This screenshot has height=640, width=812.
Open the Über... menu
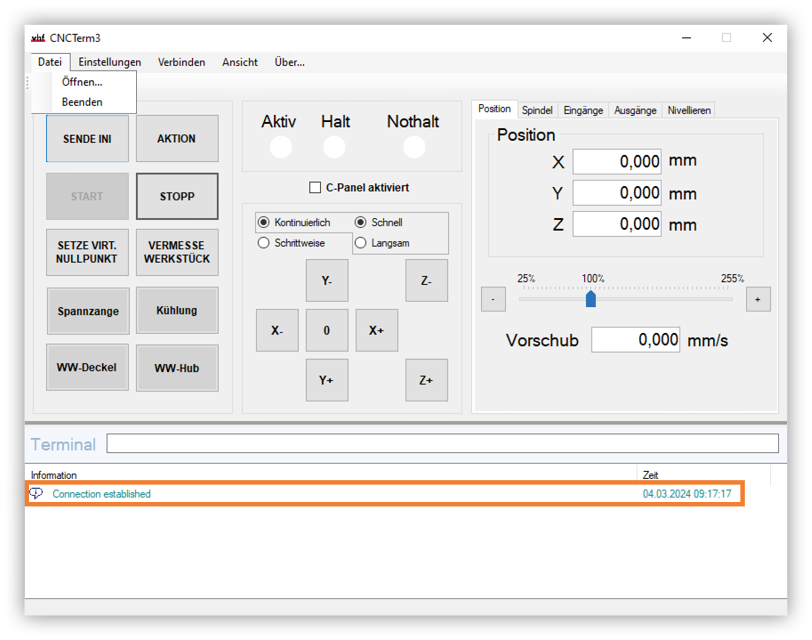coord(289,62)
